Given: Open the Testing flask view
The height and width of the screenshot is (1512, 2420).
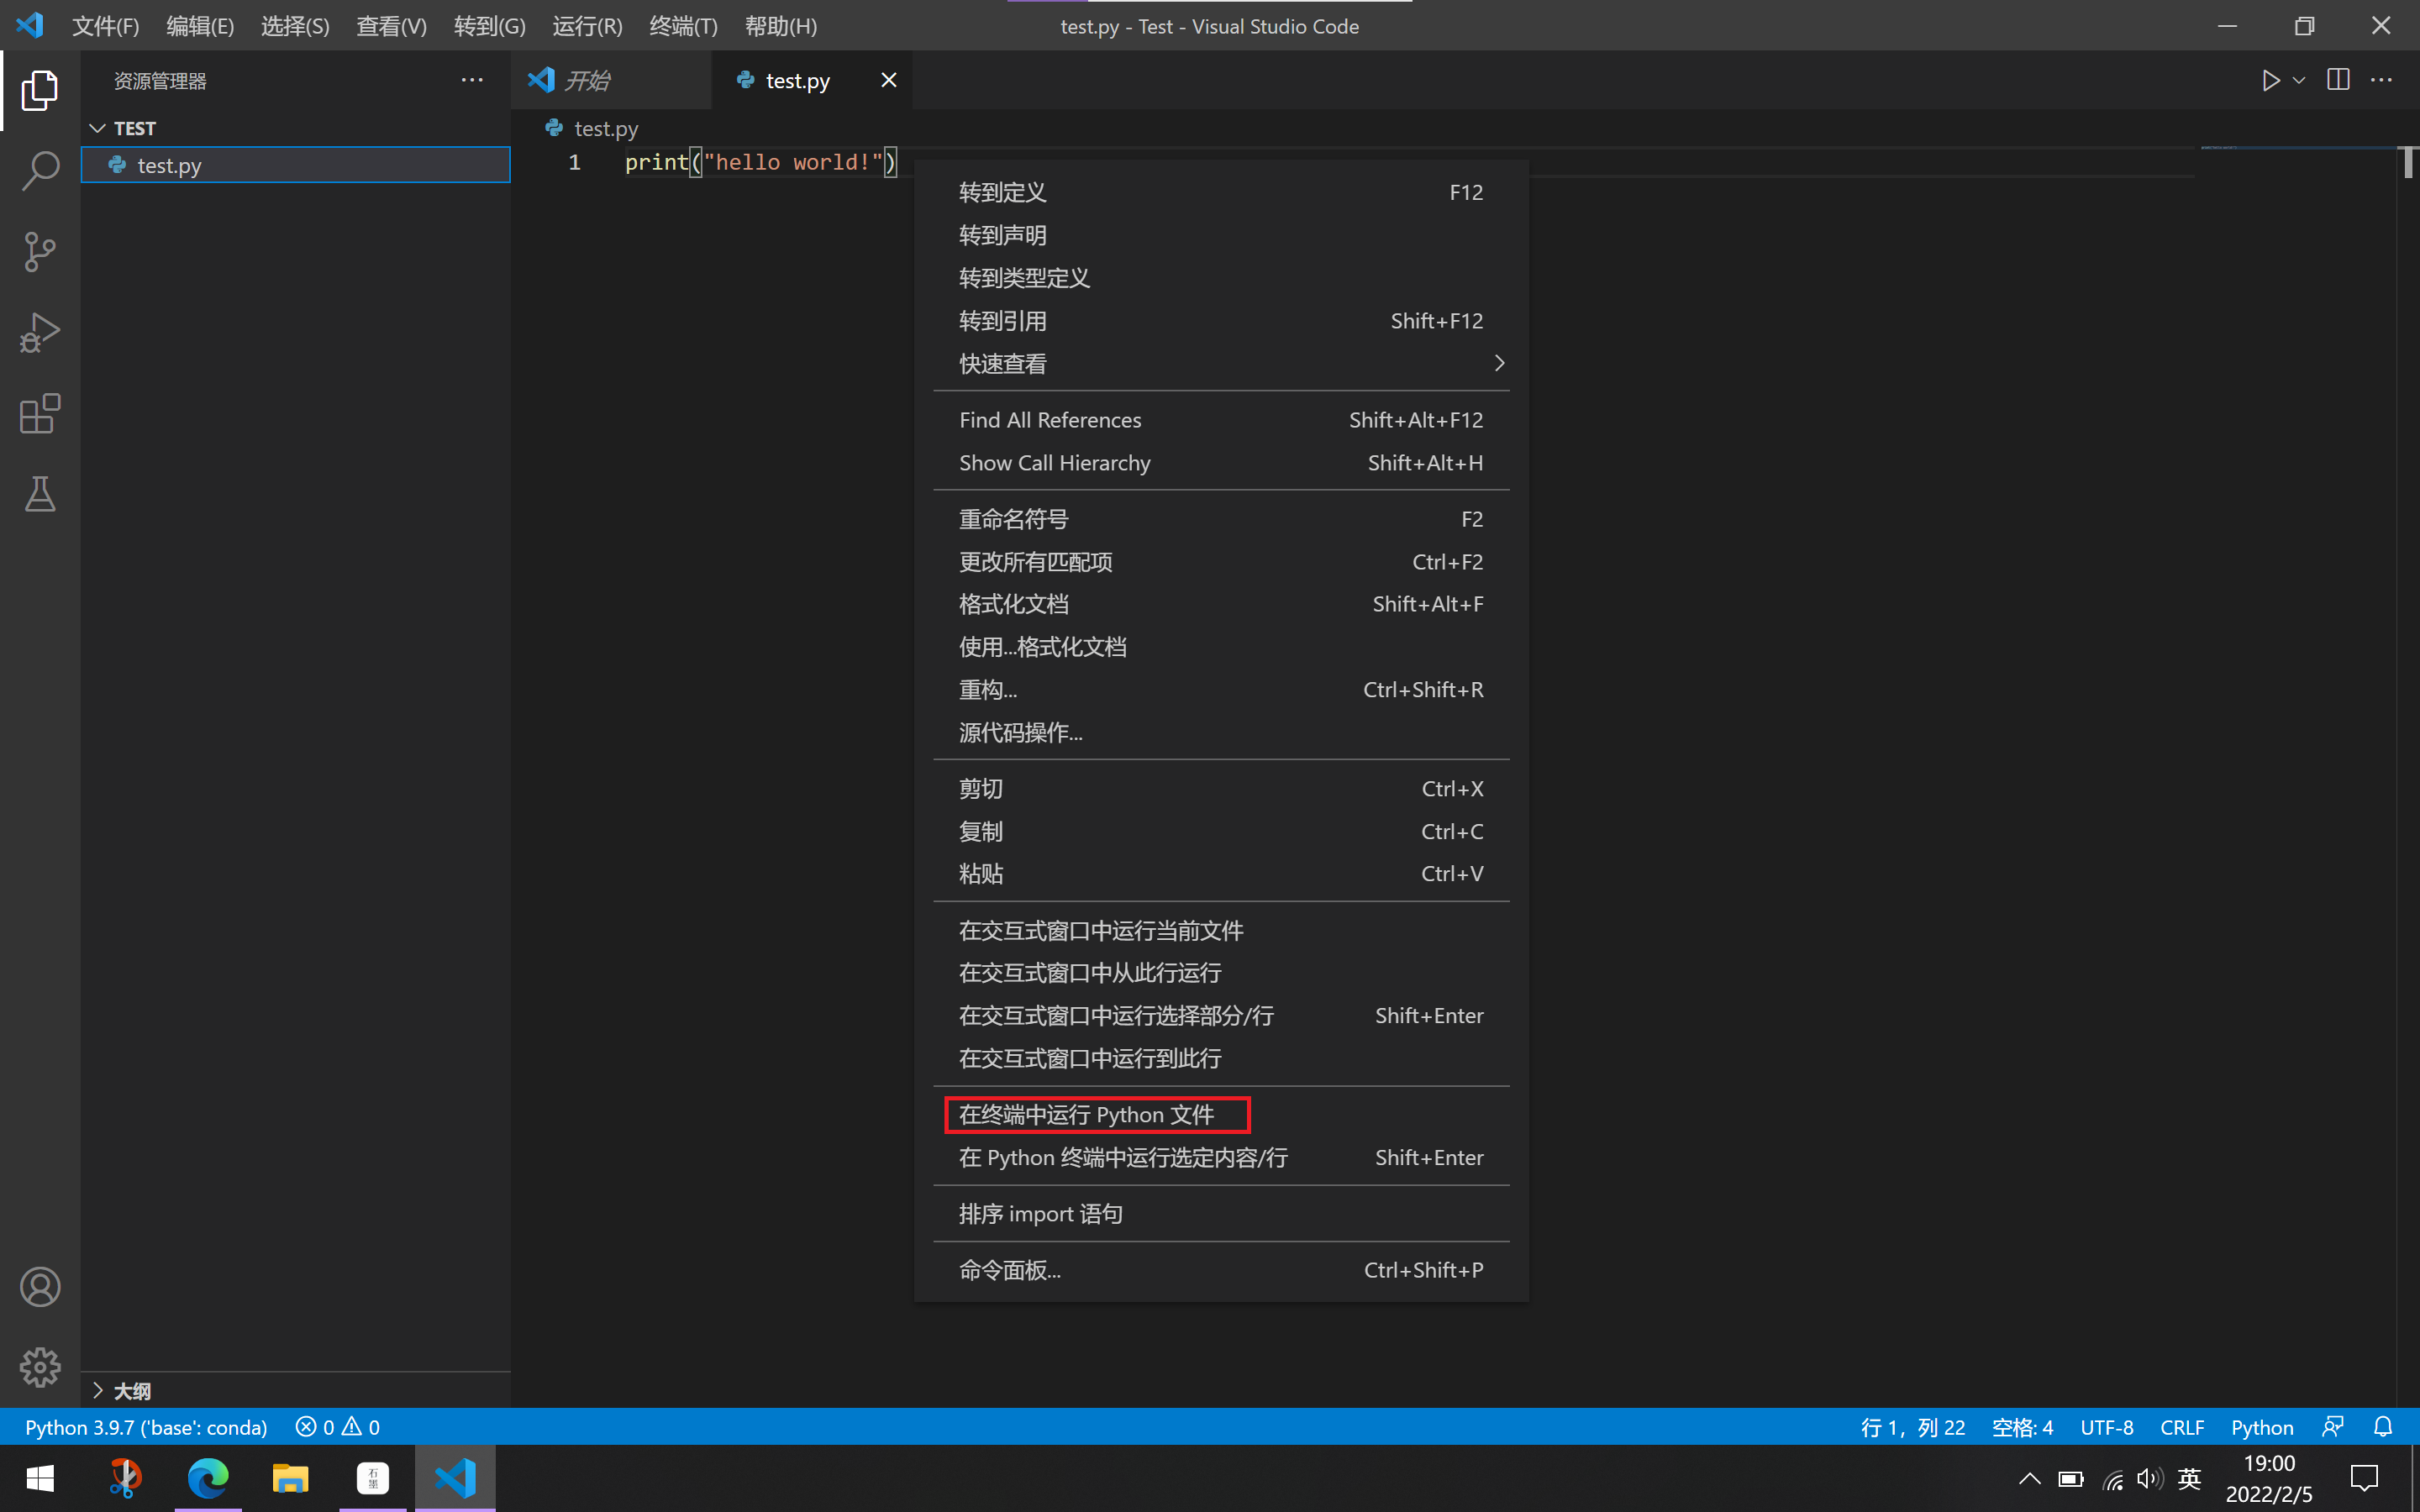Looking at the screenshot, I should pyautogui.click(x=40, y=494).
